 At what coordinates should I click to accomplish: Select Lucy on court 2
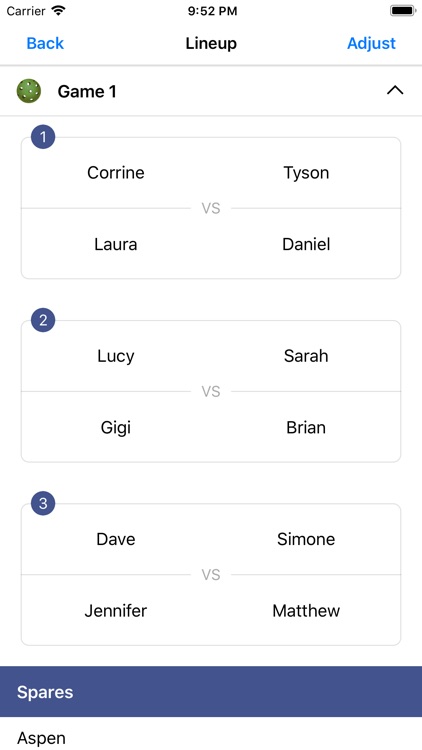click(x=116, y=356)
